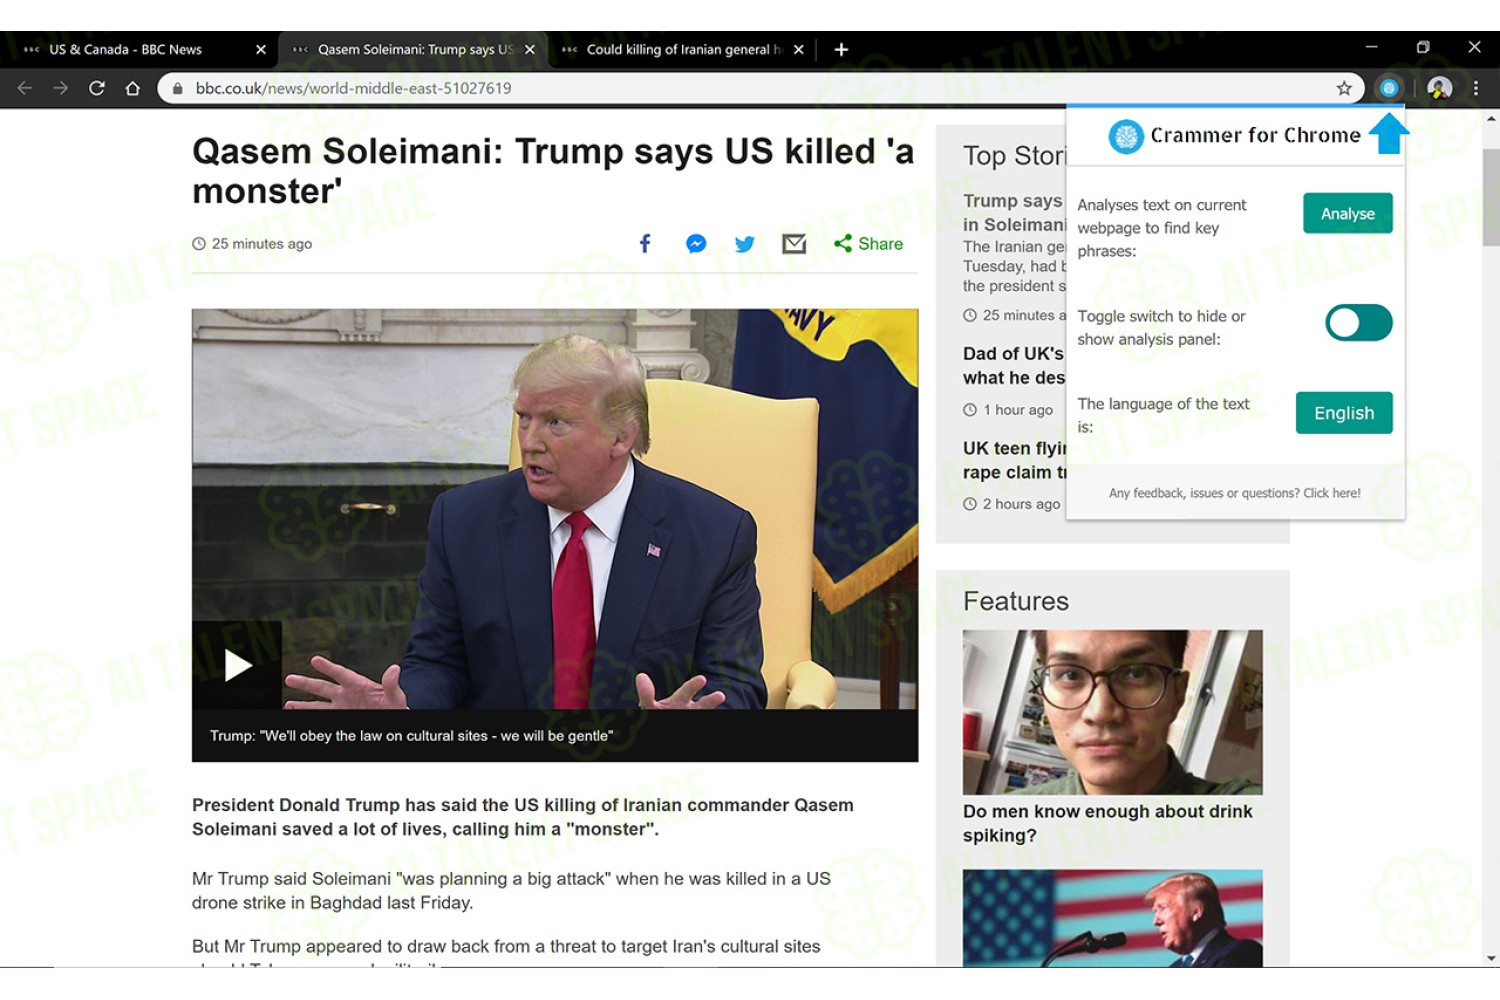Open the Crammer extension toolbar icon
This screenshot has height=1000, width=1500.
[1389, 88]
